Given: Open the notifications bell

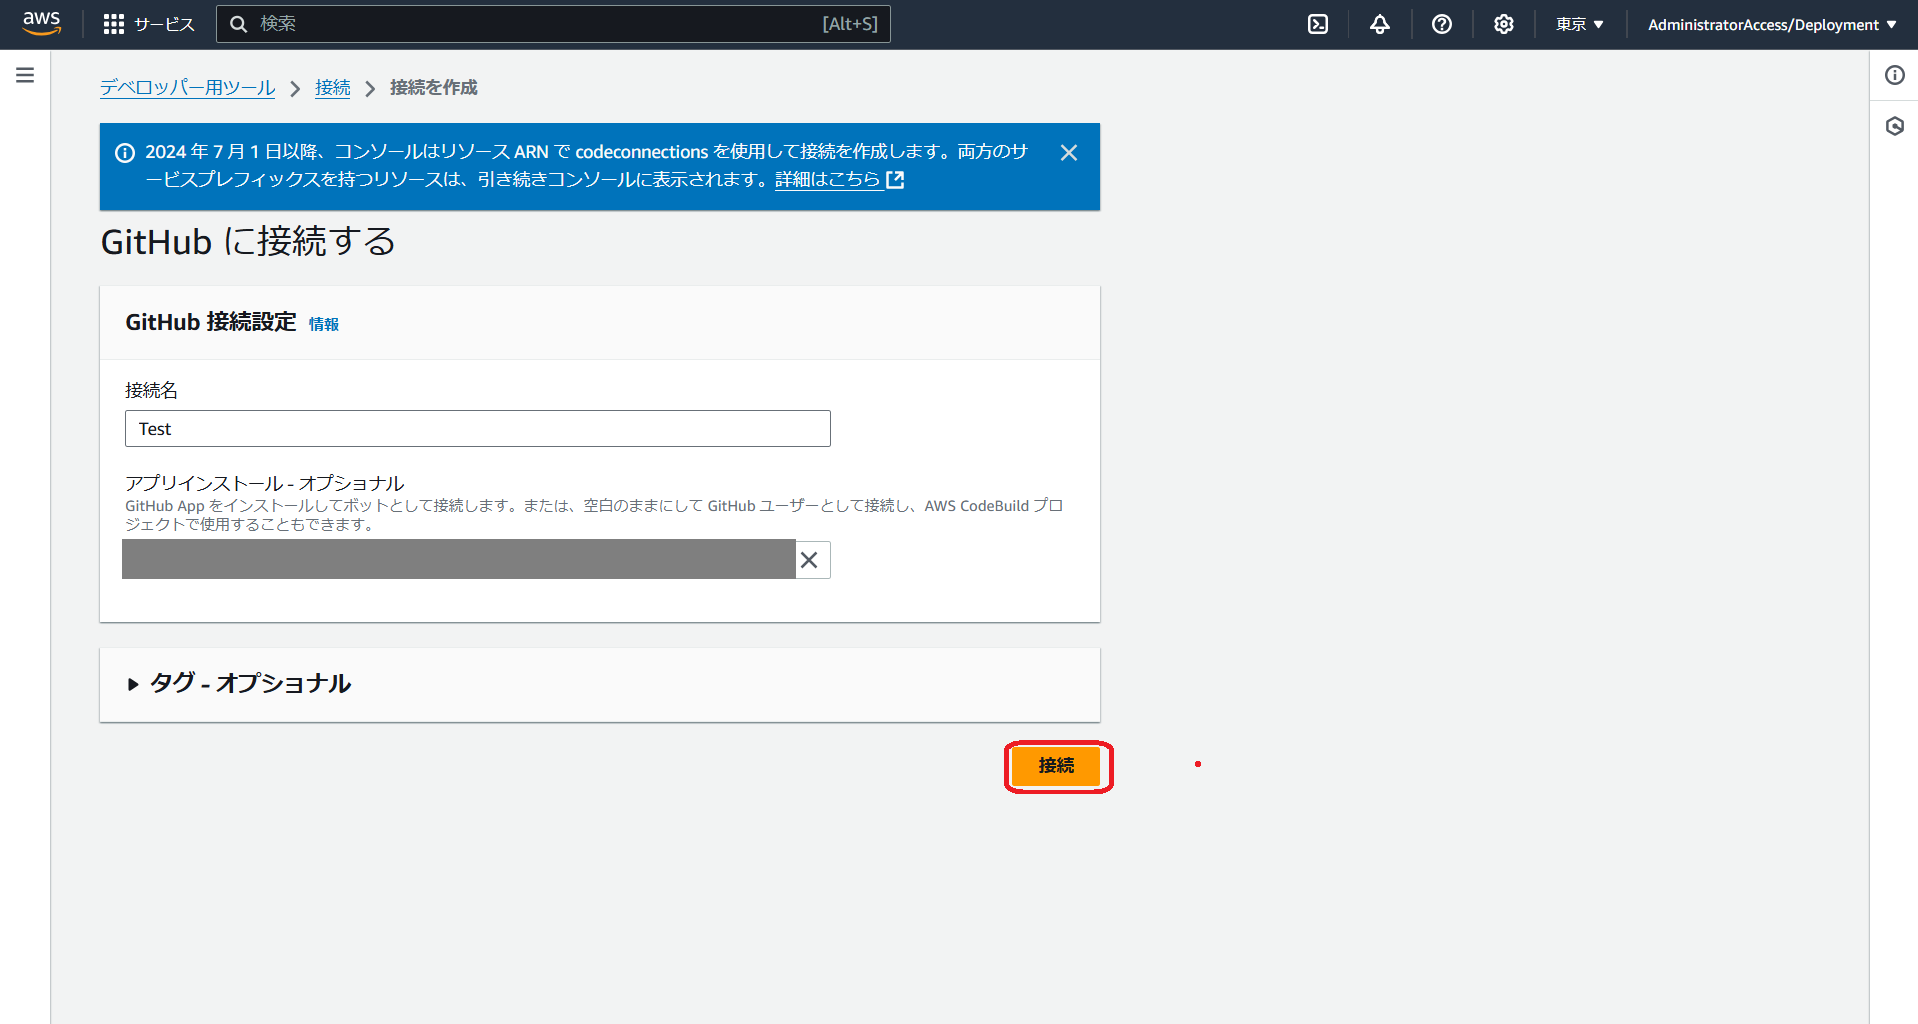Looking at the screenshot, I should [x=1379, y=23].
